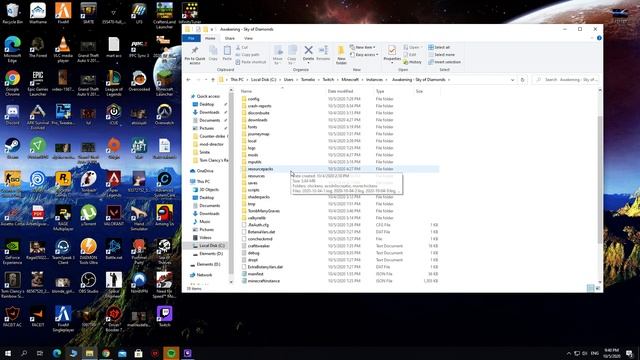Image resolution: width=640 pixels, height=360 pixels.
Task: Open the Recycle Bin desktop icon
Action: [x=12, y=13]
